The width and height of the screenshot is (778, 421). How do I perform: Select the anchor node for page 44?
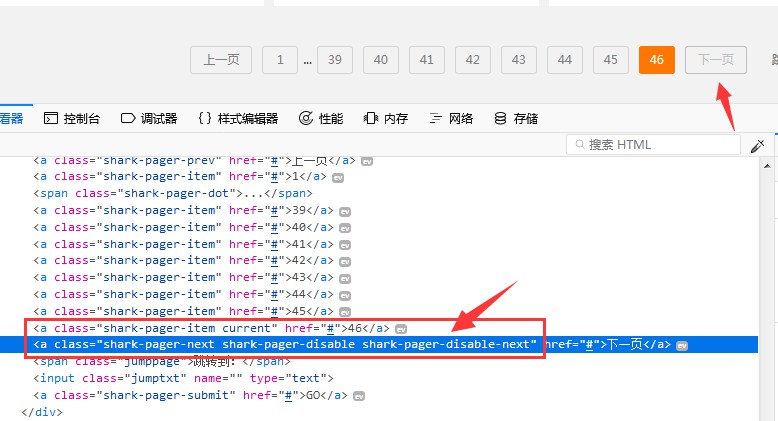click(183, 294)
